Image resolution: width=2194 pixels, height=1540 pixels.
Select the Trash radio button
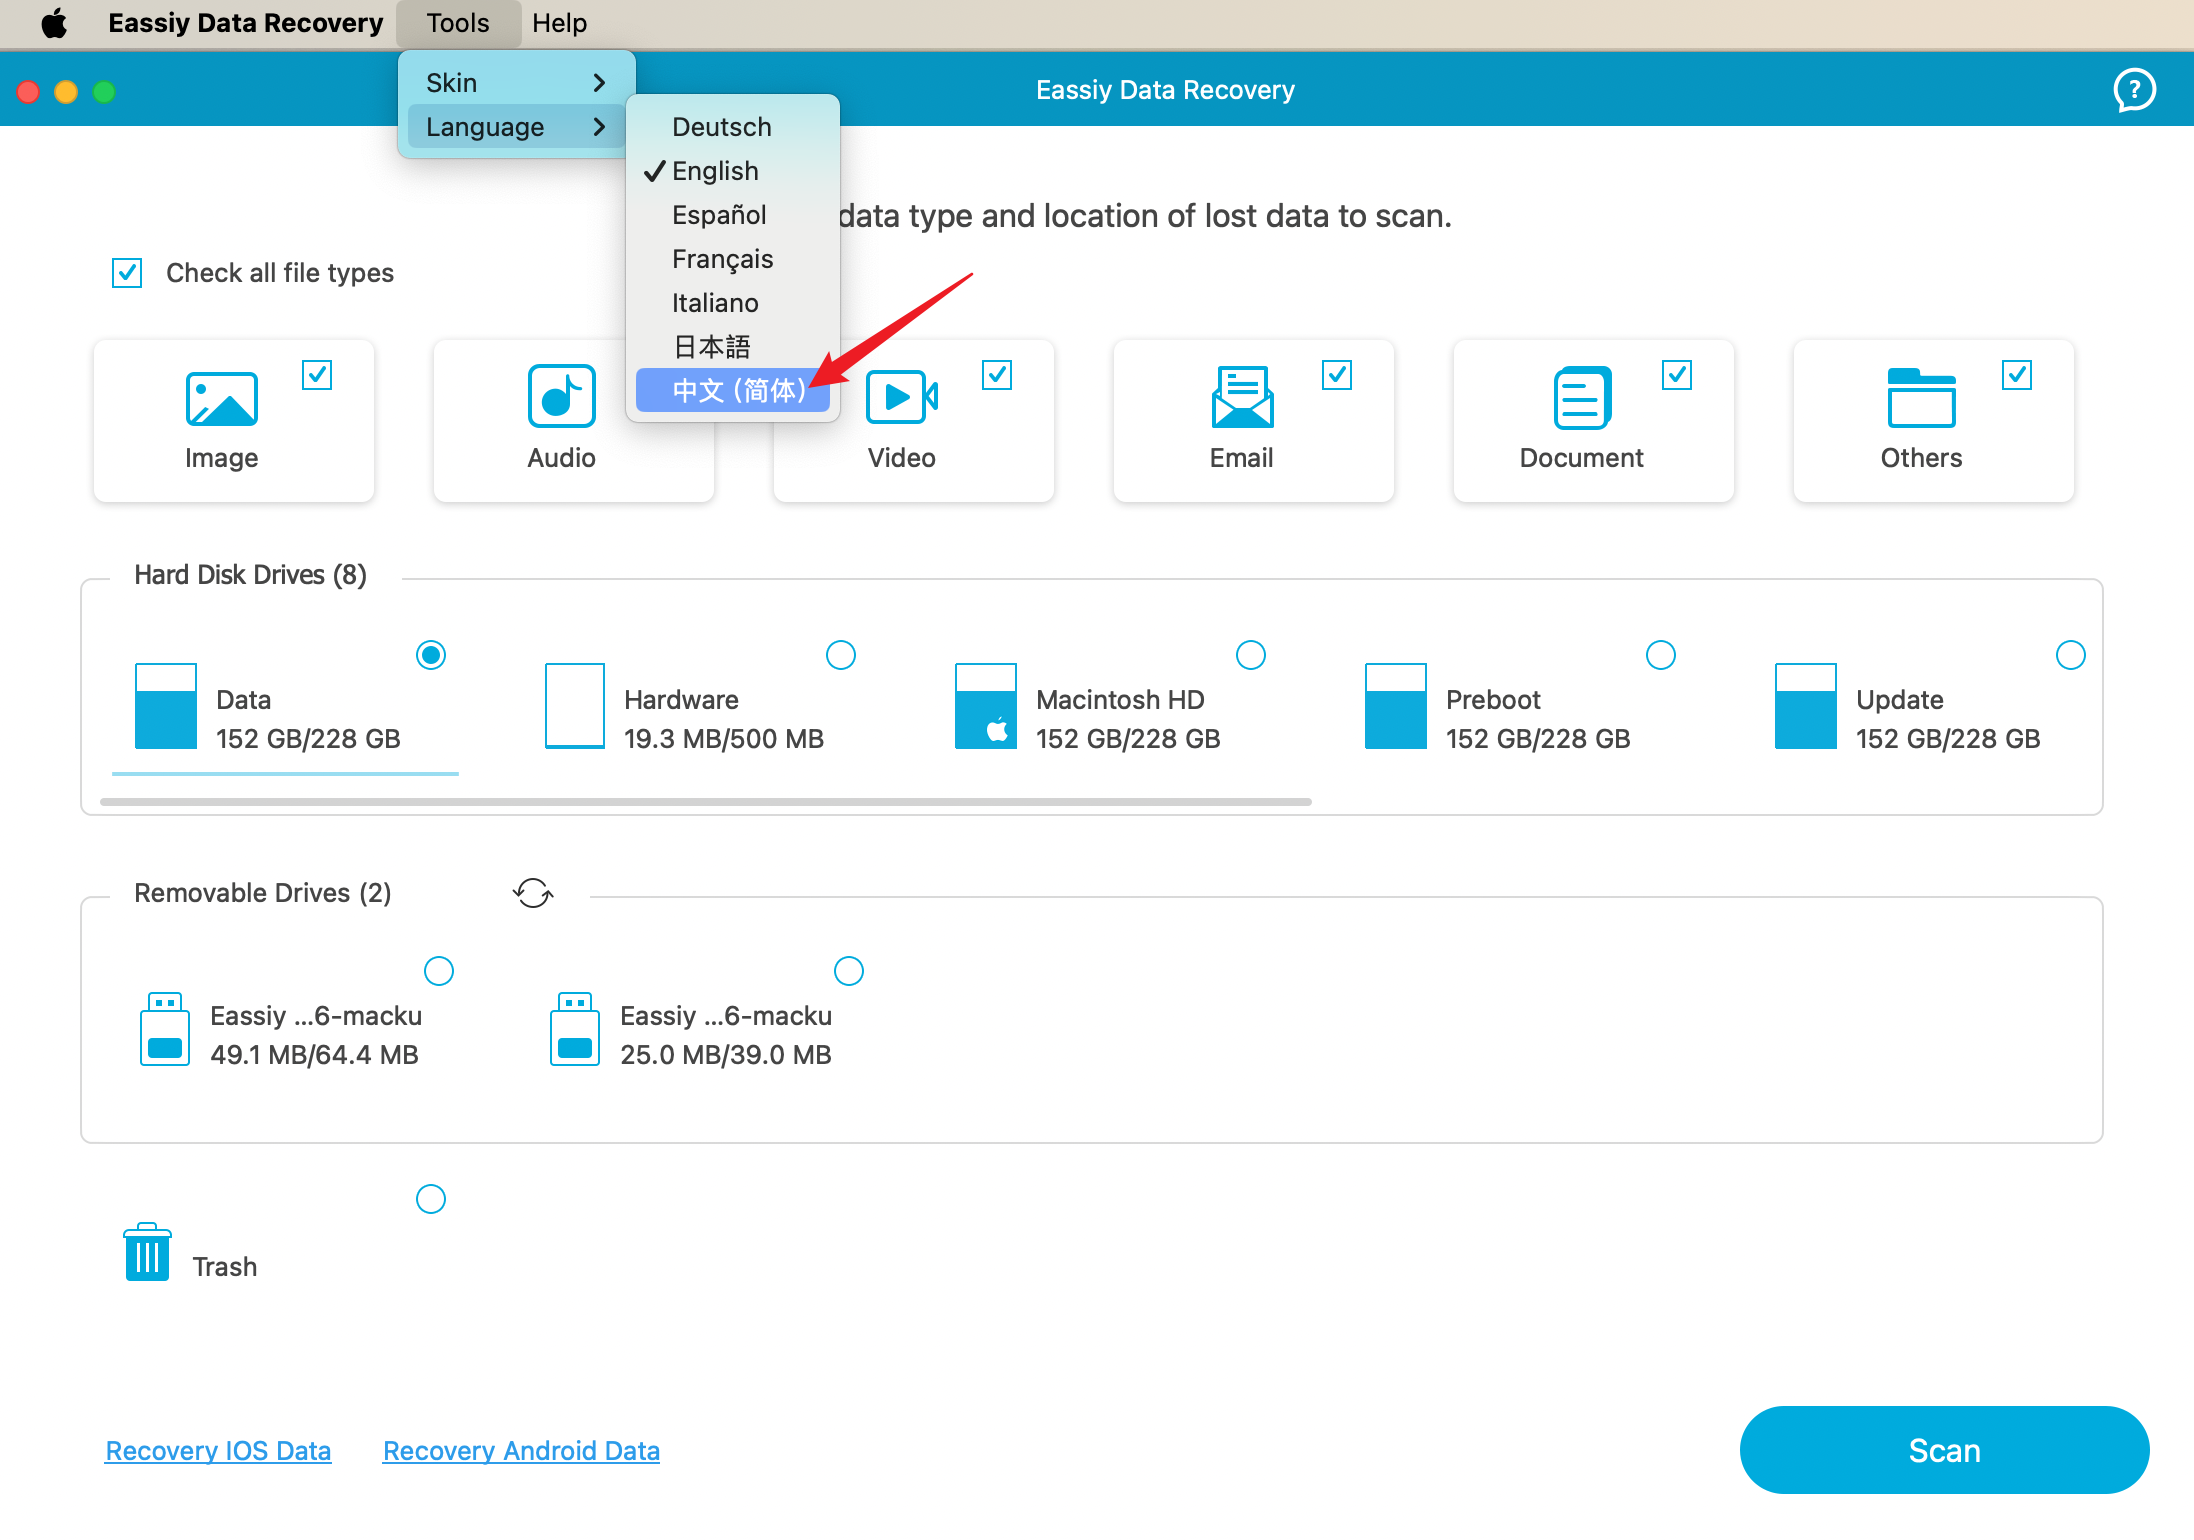pos(431,1199)
